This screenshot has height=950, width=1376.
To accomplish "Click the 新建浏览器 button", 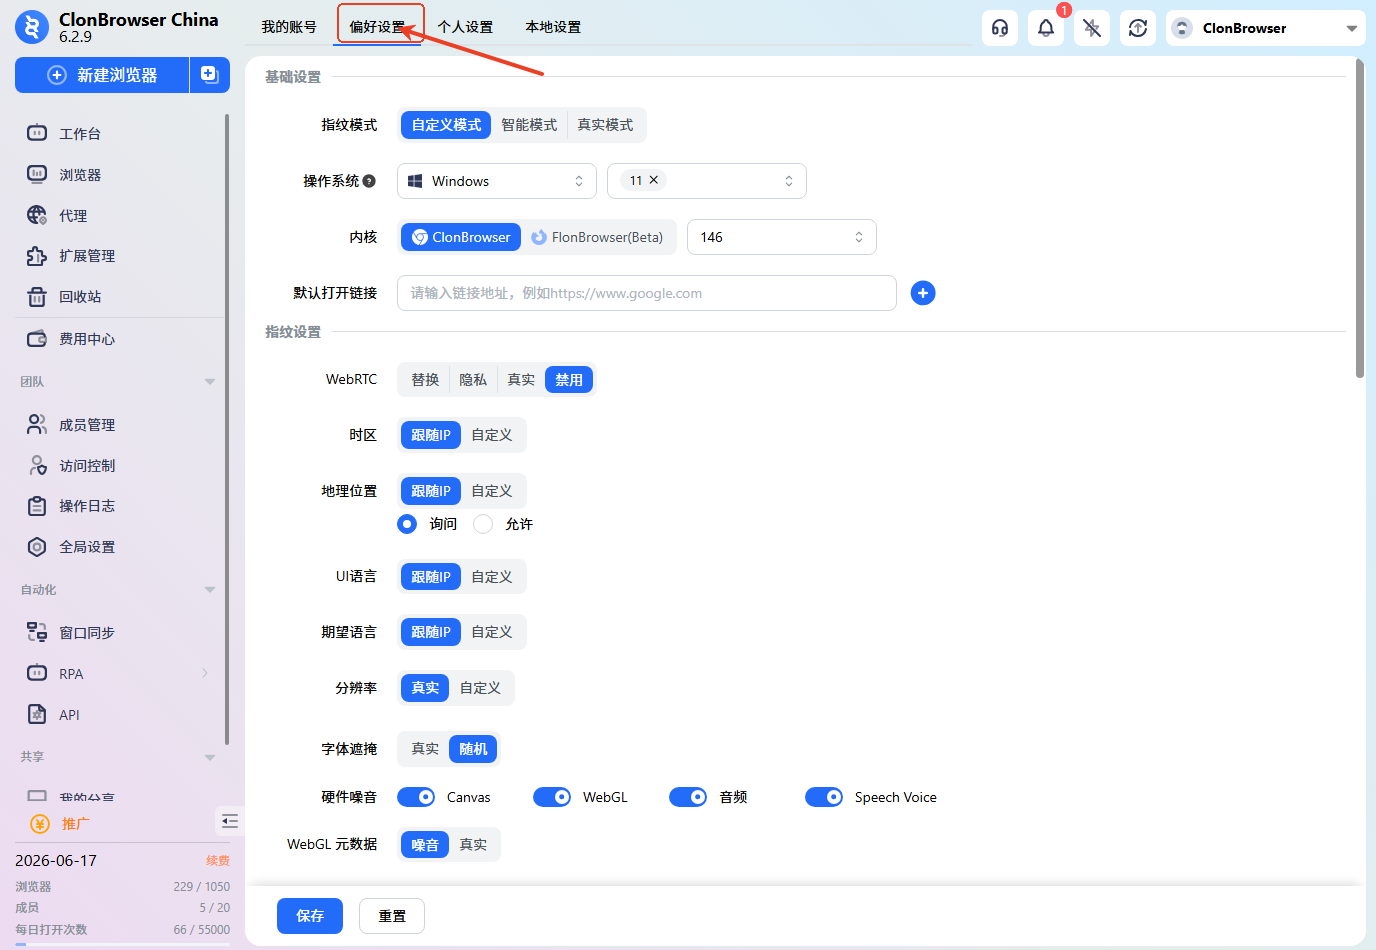I will click(x=102, y=75).
